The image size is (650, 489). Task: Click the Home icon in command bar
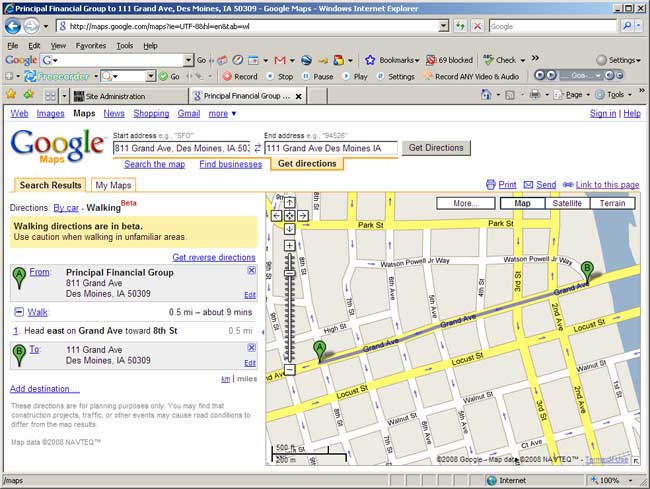coord(486,95)
